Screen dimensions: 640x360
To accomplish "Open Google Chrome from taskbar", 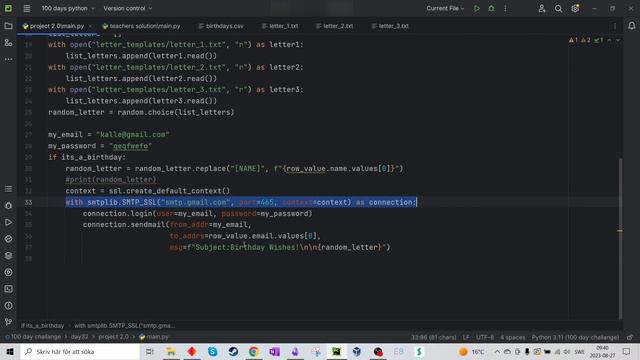I will coord(254,351).
